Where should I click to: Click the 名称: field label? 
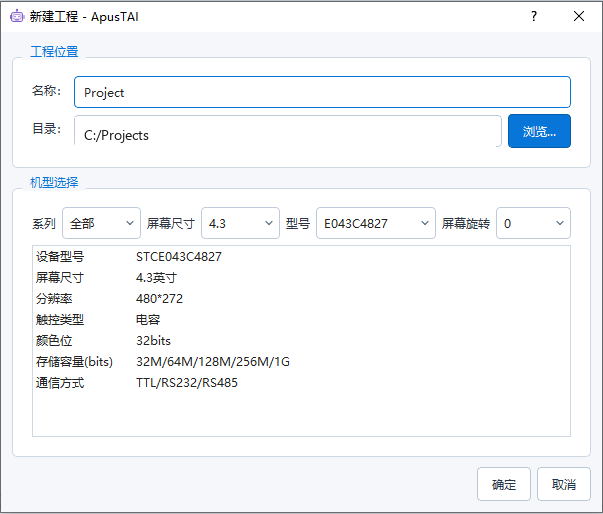click(46, 91)
